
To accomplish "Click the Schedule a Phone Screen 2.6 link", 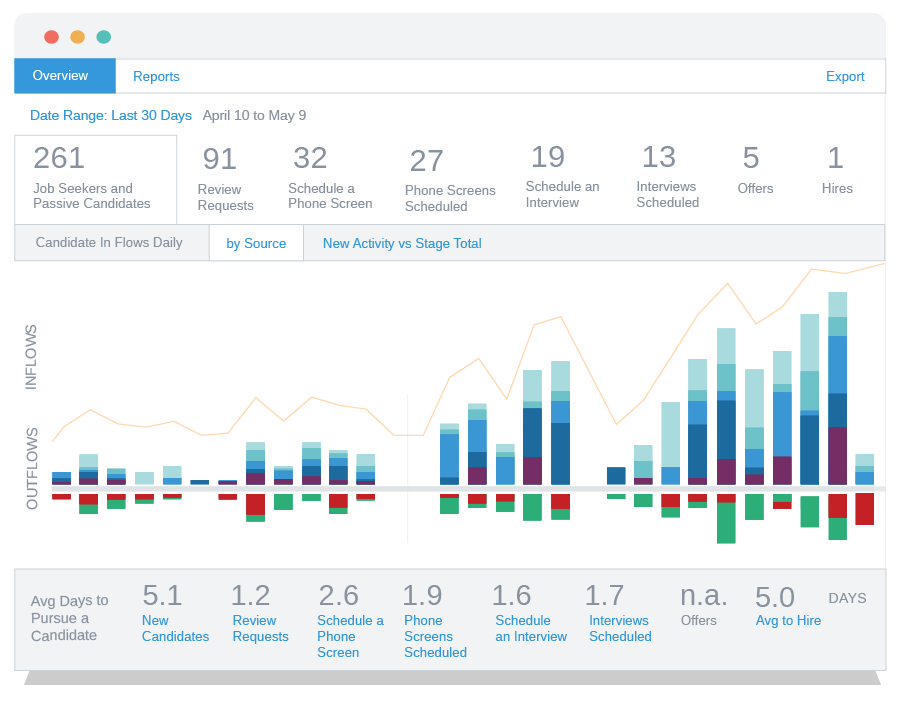I will [x=350, y=620].
